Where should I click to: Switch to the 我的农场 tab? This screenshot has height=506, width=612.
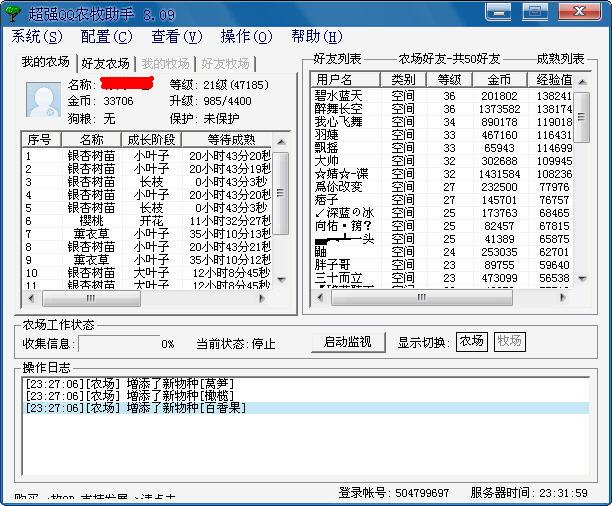pyautogui.click(x=46, y=62)
